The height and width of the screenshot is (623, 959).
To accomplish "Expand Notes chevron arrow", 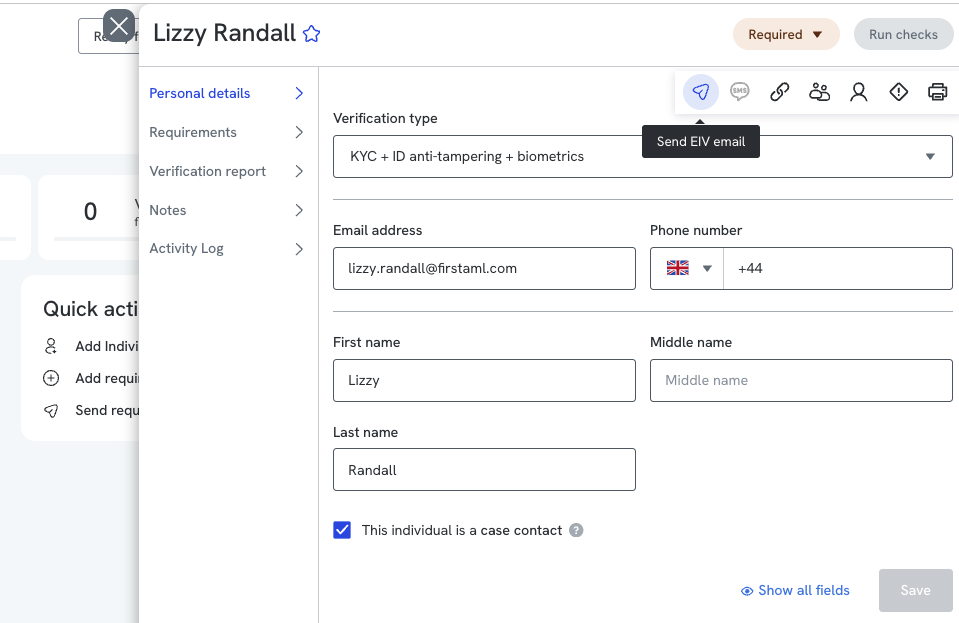I will (x=299, y=210).
